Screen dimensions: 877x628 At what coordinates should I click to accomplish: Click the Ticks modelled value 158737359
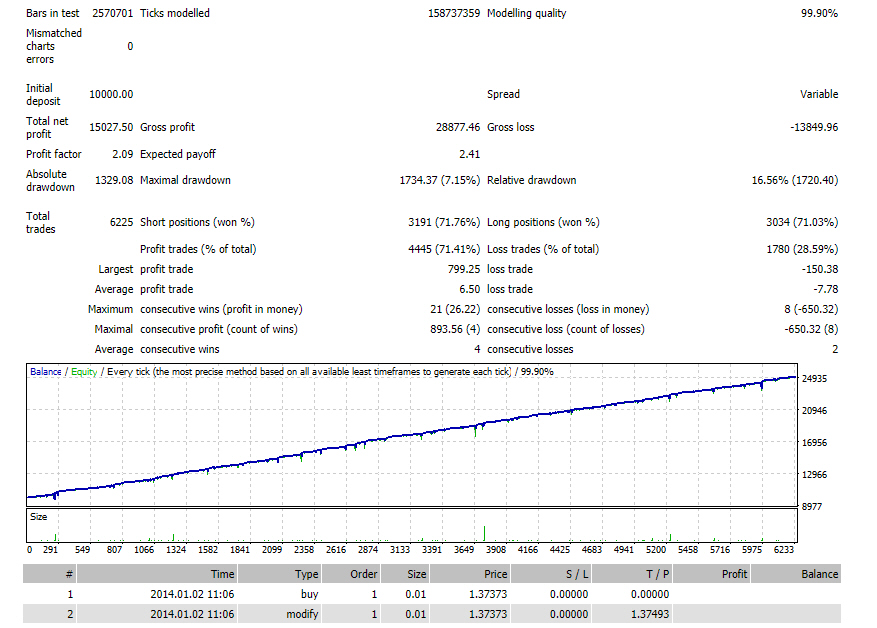[x=454, y=13]
